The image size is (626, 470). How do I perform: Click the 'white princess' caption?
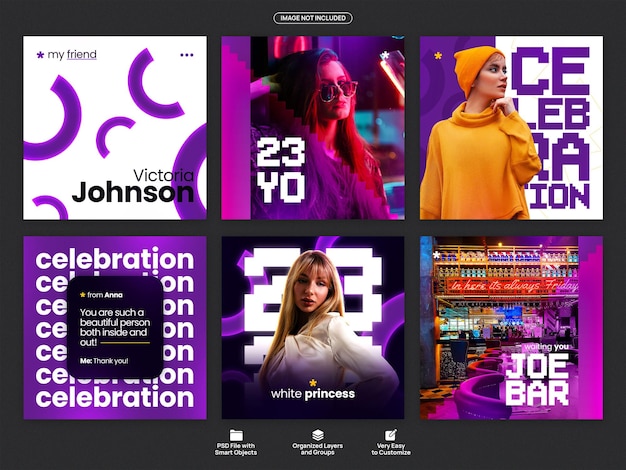point(313,394)
